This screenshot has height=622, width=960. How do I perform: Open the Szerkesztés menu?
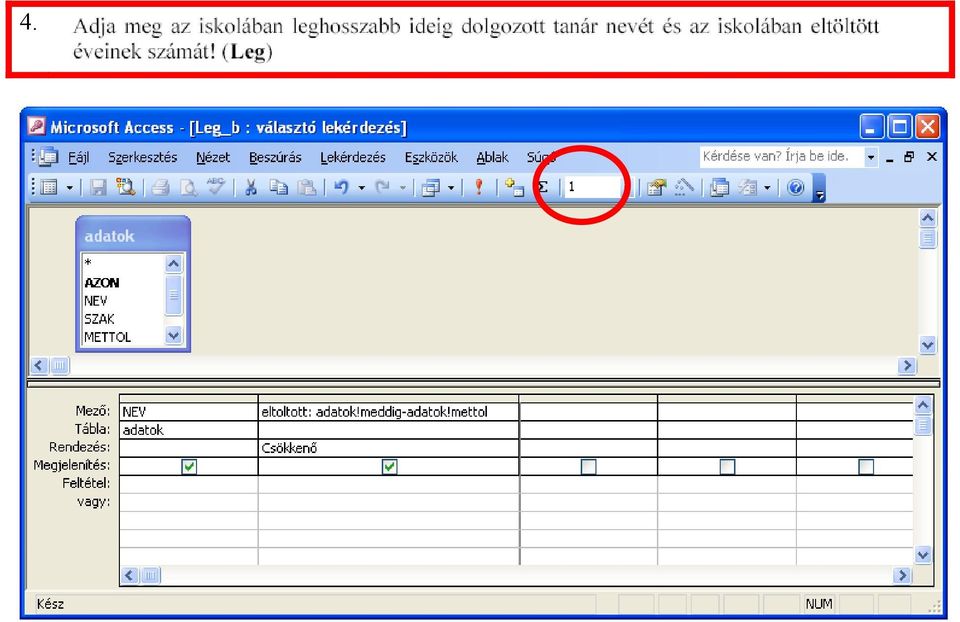pos(143,157)
